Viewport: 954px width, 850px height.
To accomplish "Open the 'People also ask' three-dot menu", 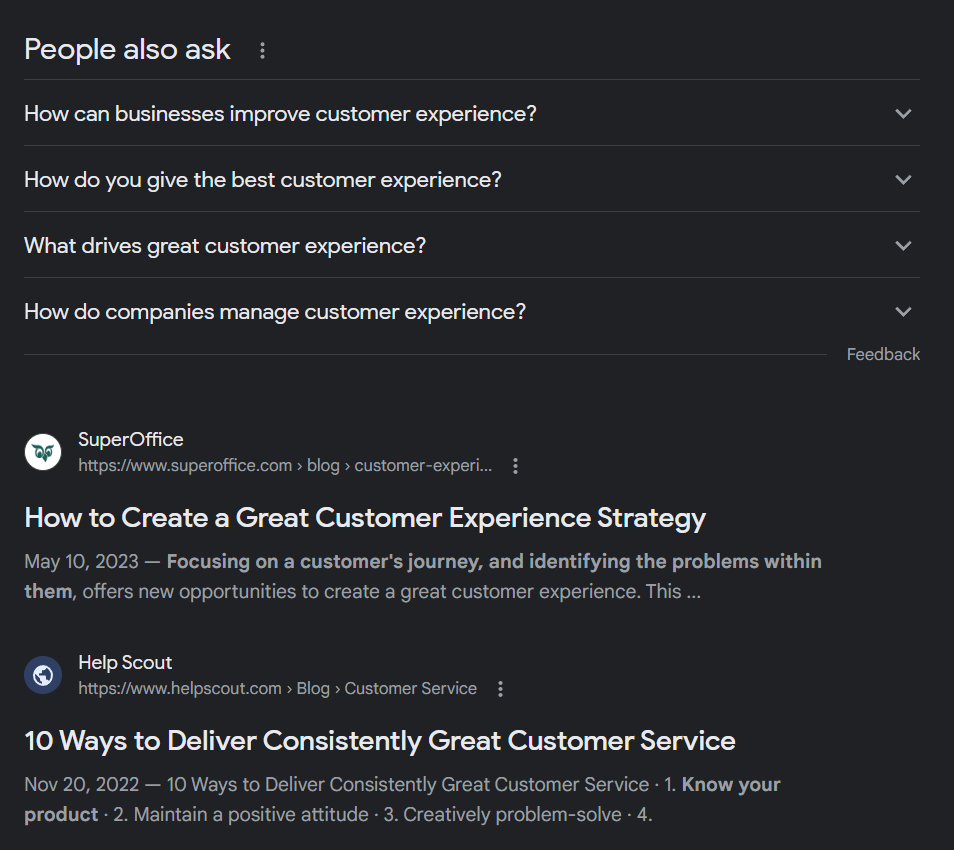I will click(x=262, y=50).
